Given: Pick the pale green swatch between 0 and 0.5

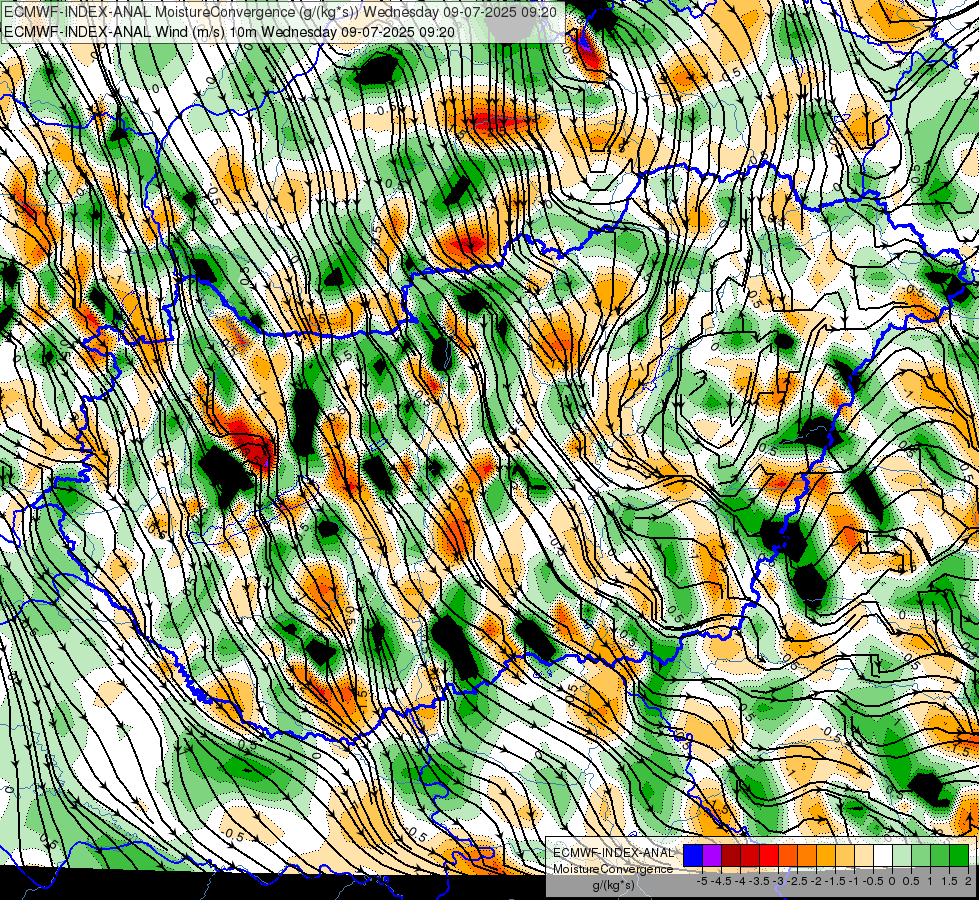Looking at the screenshot, I should pyautogui.click(x=902, y=856).
